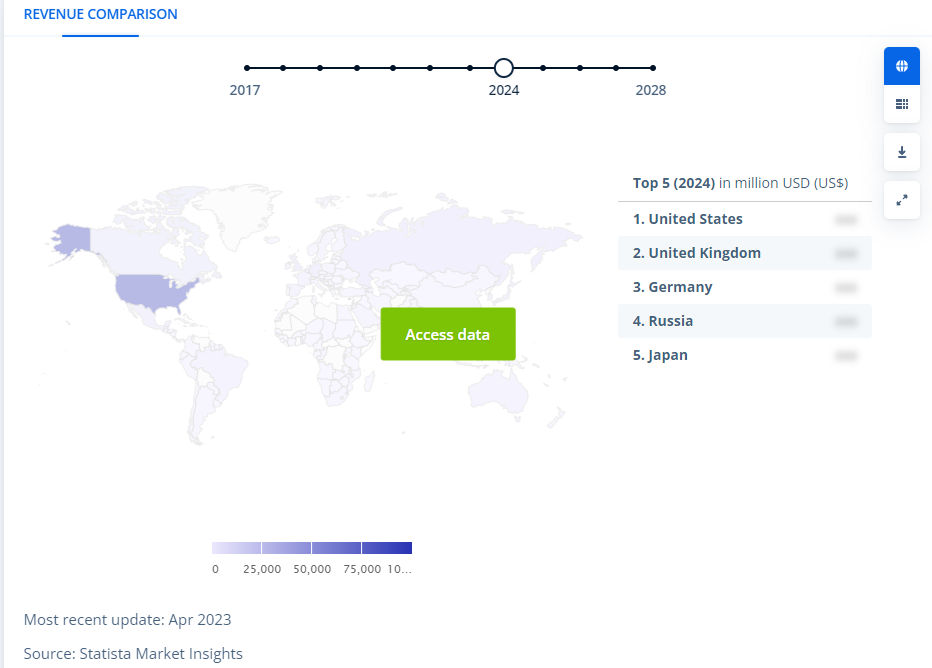Click the highlighted United States on the map

[x=155, y=290]
